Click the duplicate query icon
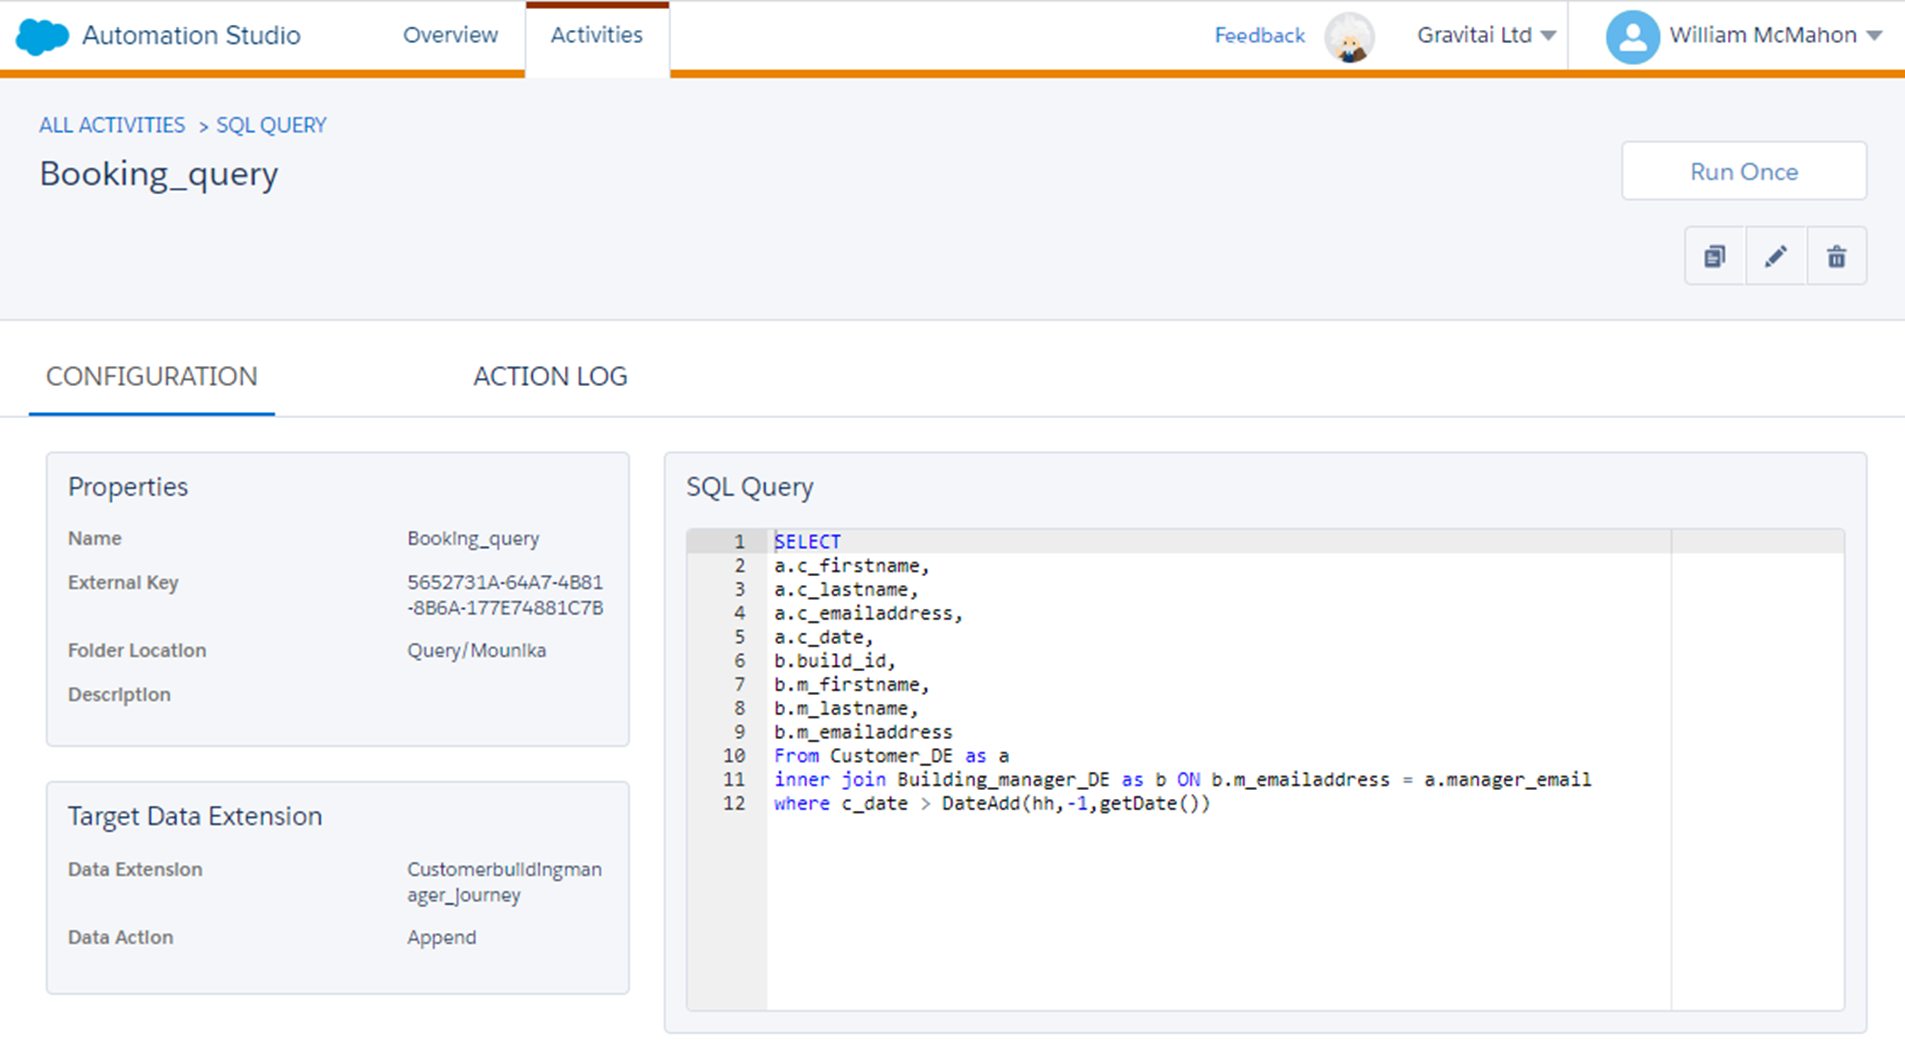The width and height of the screenshot is (1905, 1061). pos(1714,256)
